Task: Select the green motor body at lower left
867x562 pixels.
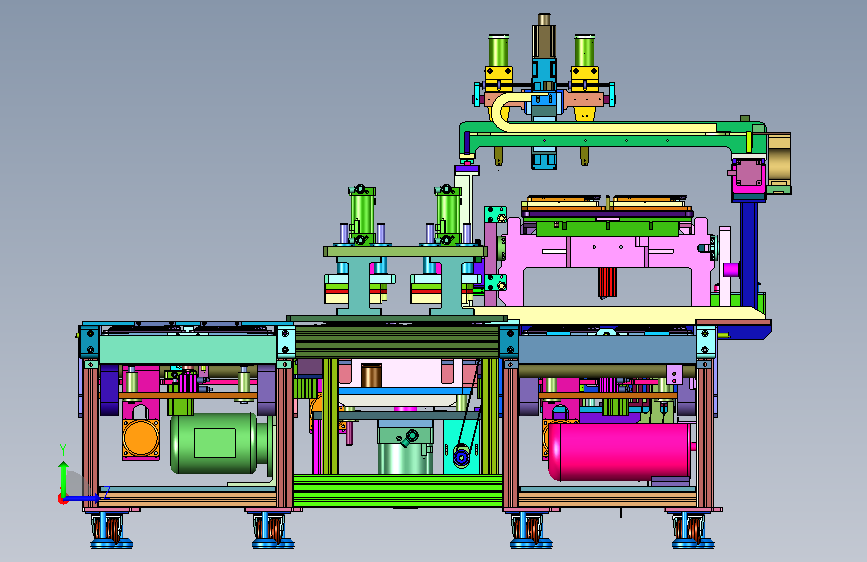Action: tap(213, 443)
